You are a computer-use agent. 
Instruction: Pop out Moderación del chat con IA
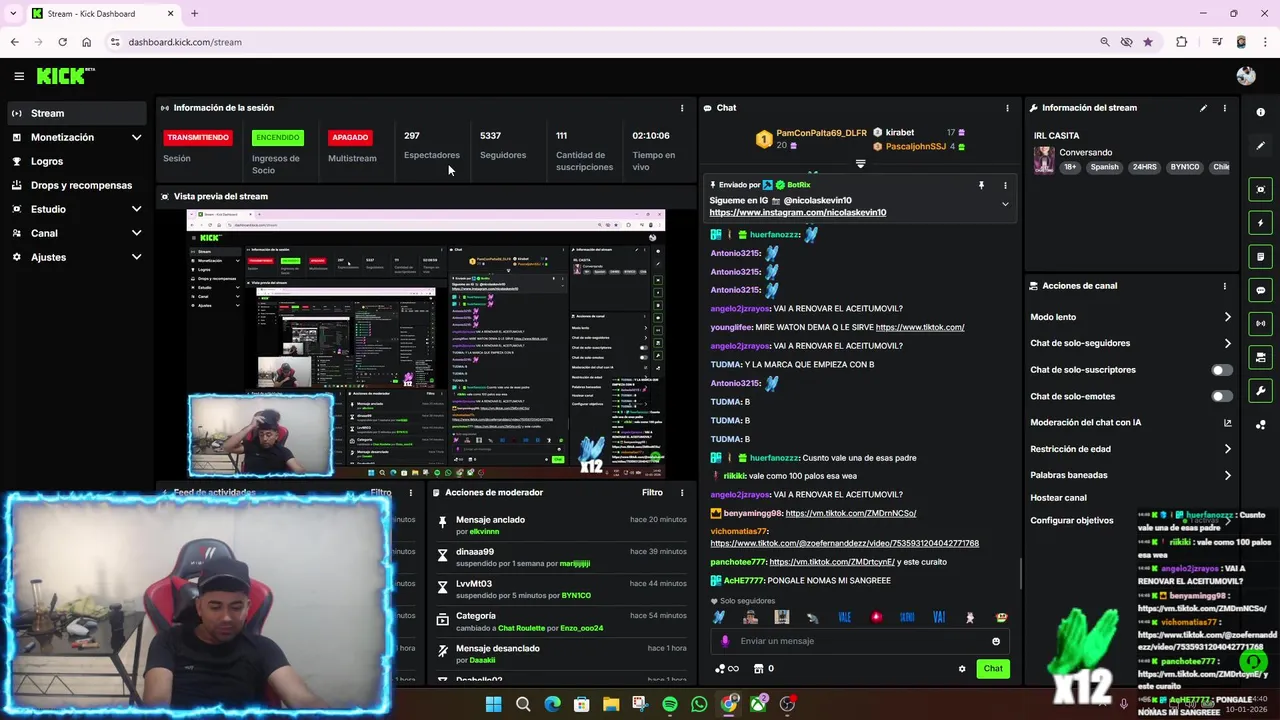click(x=1228, y=423)
